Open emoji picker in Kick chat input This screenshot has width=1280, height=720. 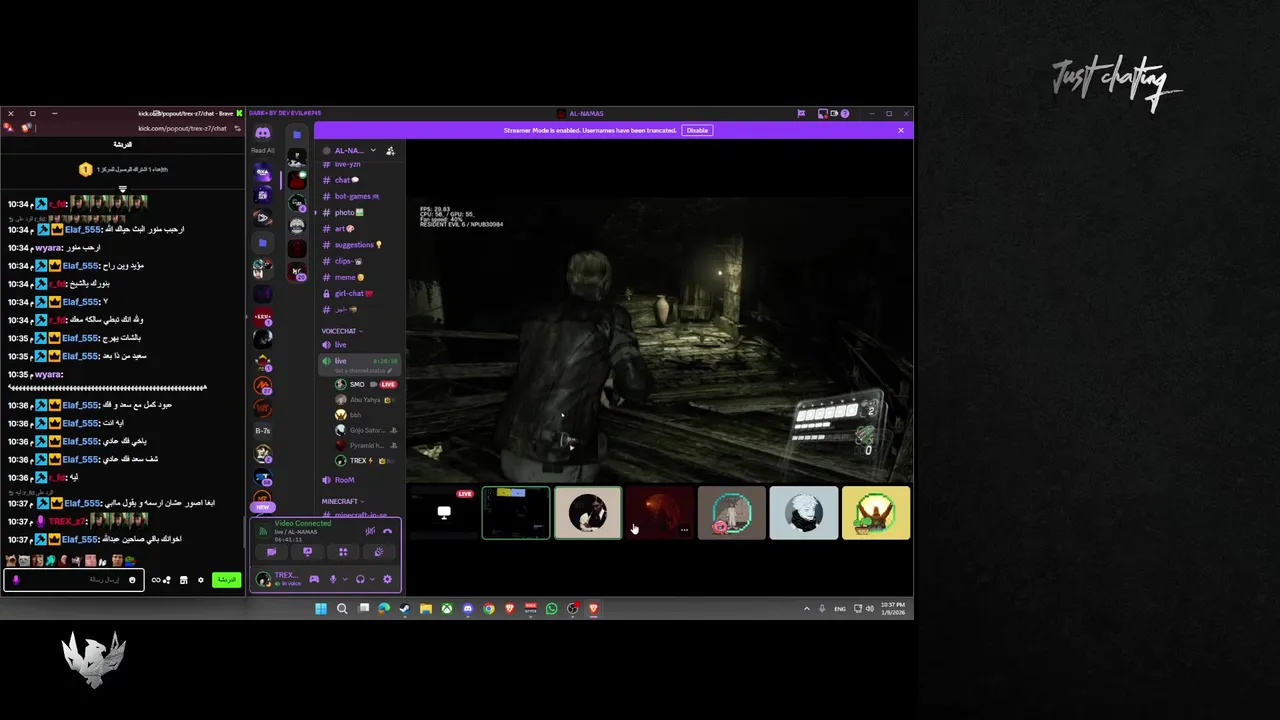[x=132, y=580]
